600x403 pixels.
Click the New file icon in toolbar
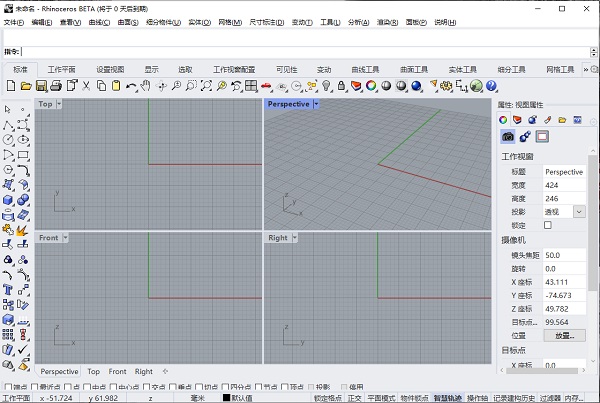click(x=9, y=86)
